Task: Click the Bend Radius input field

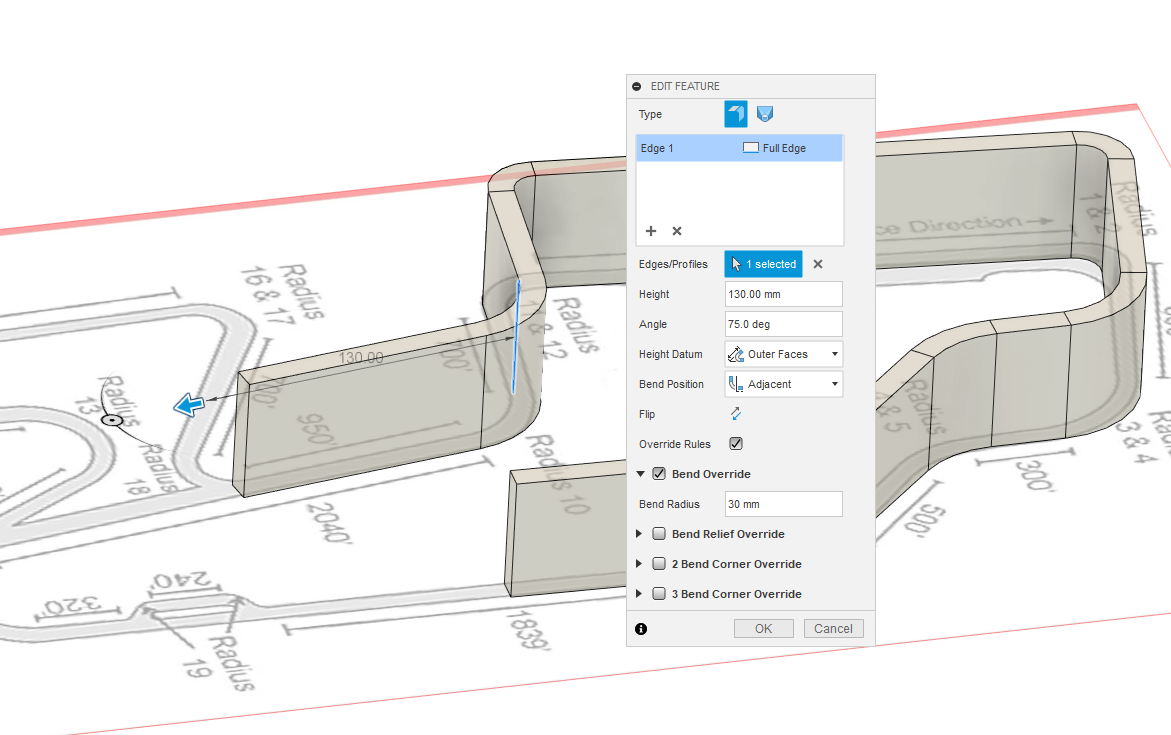Action: [783, 503]
